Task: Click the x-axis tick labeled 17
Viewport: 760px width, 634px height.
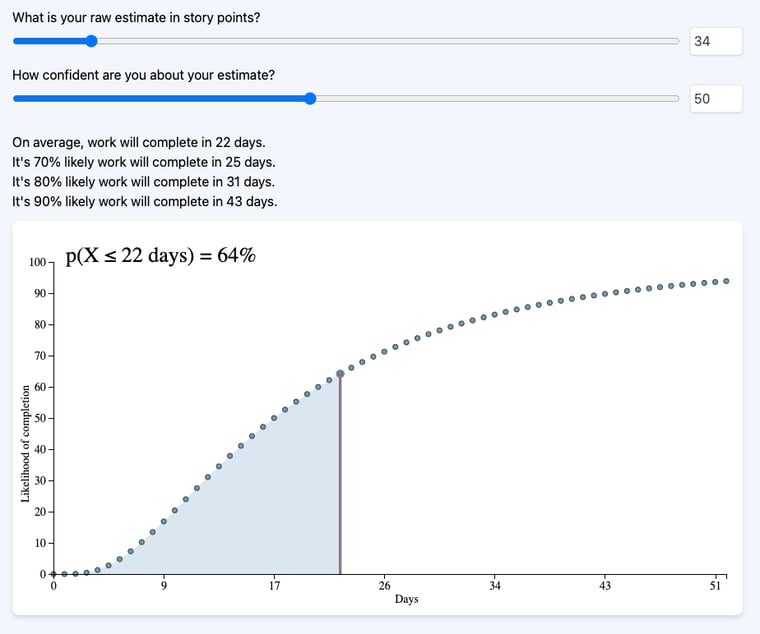Action: (x=274, y=586)
